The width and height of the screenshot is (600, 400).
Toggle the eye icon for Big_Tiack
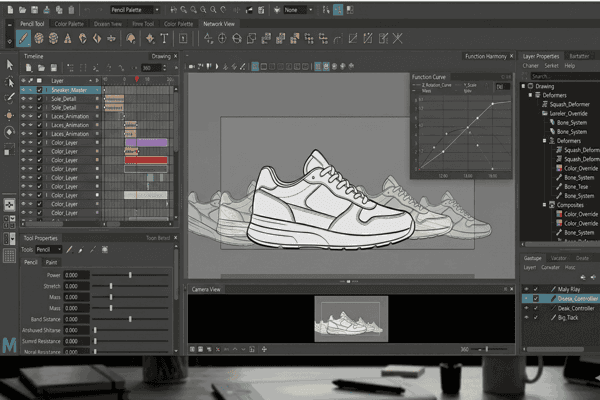(x=527, y=317)
